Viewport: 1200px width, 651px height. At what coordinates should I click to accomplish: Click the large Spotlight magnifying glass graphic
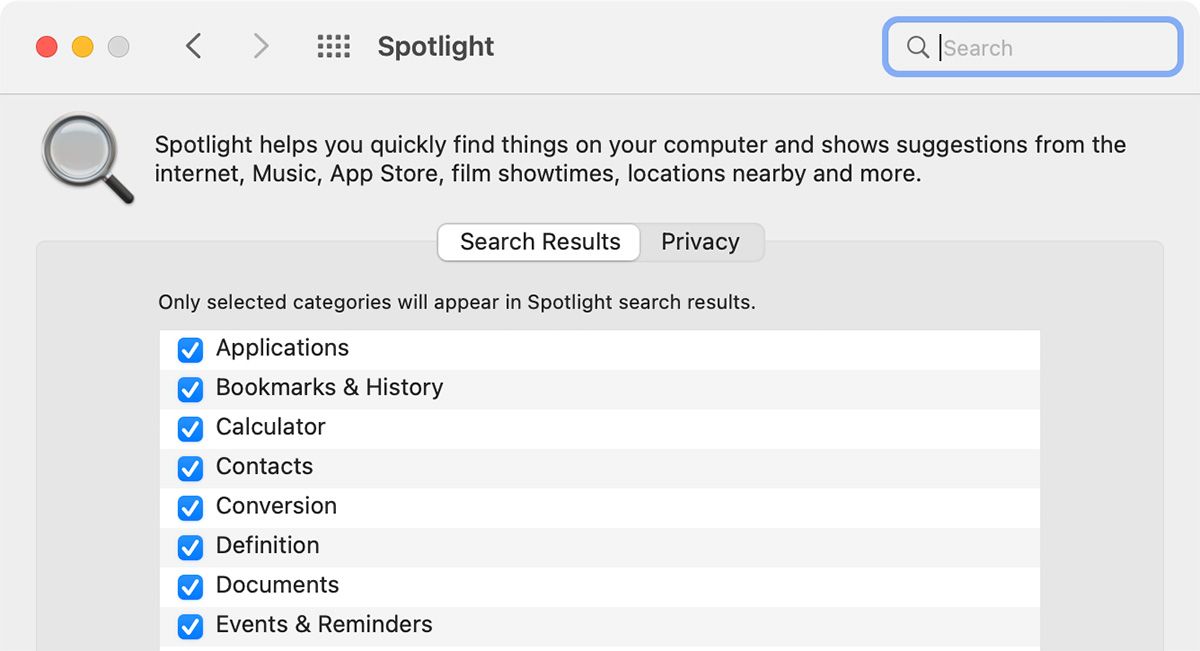85,156
